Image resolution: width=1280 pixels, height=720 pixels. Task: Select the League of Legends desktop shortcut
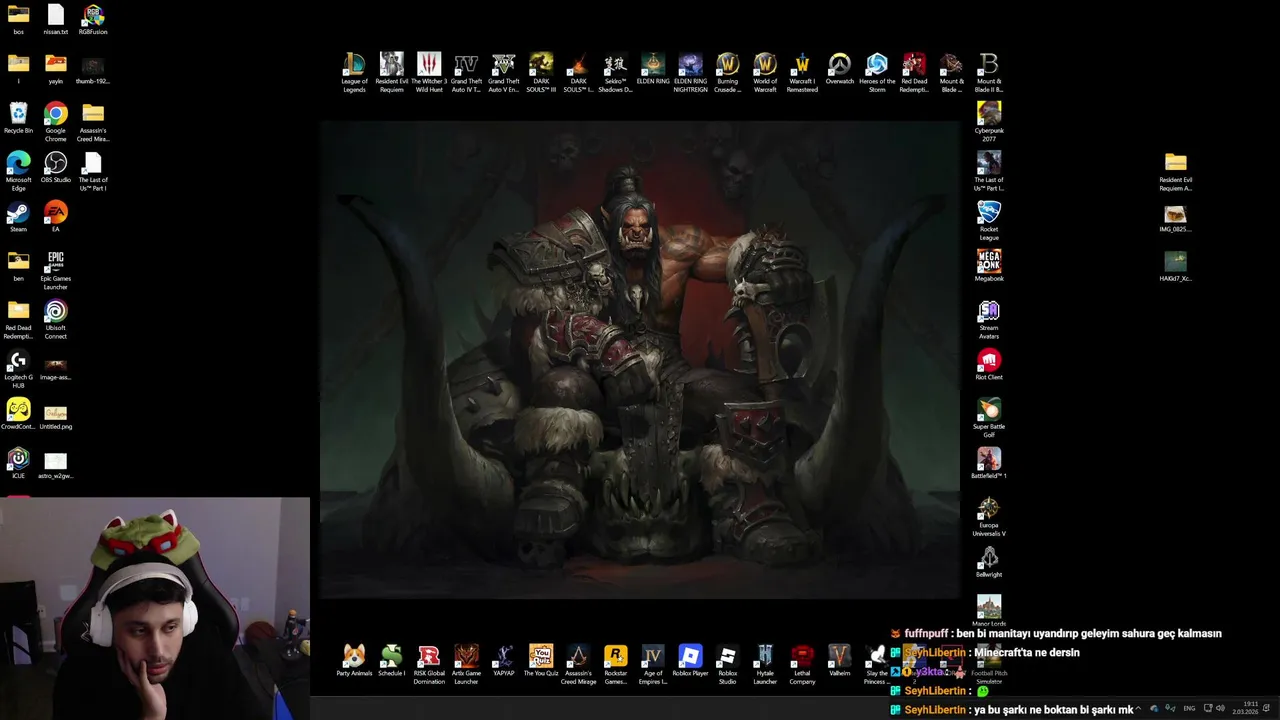pos(354,72)
